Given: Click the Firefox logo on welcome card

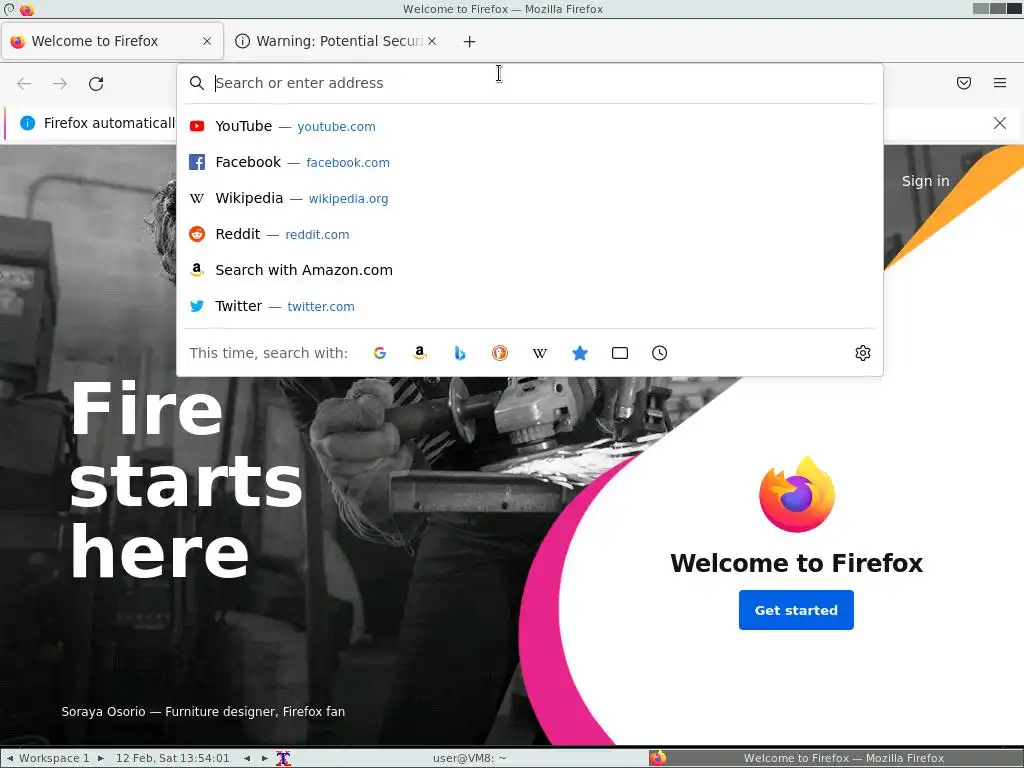Looking at the screenshot, I should [x=797, y=494].
